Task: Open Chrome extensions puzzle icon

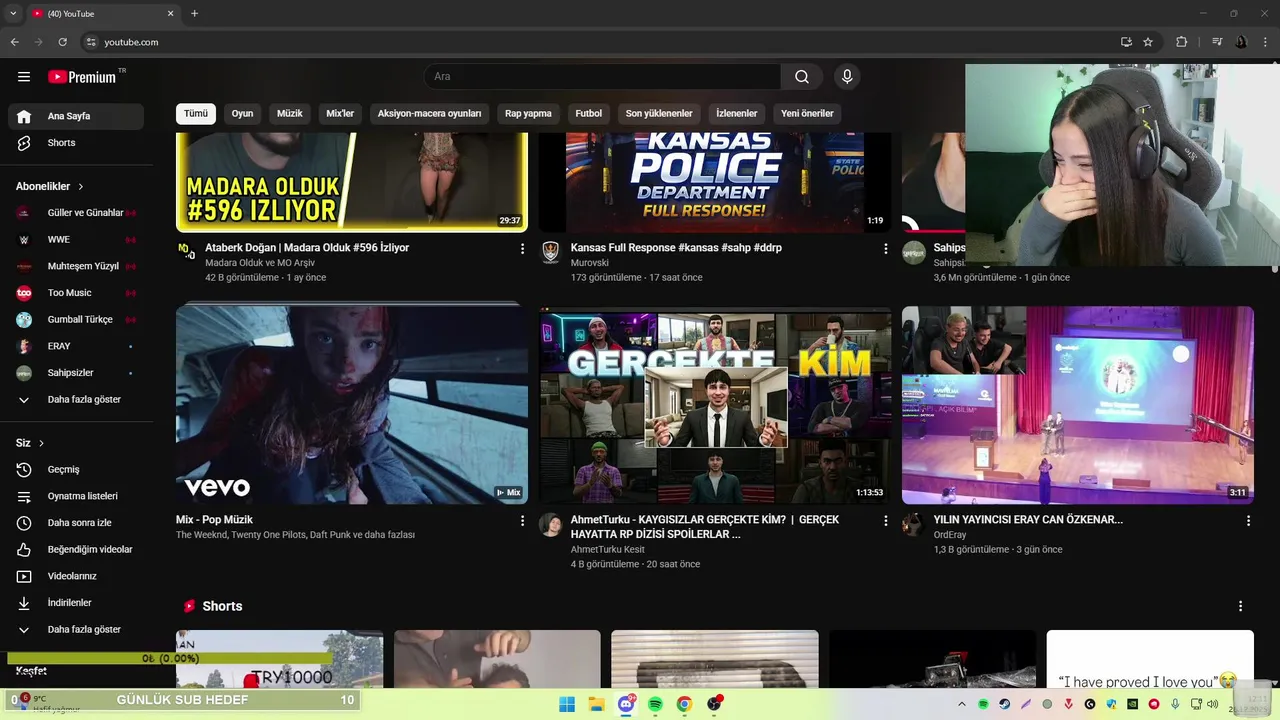Action: tap(1182, 42)
